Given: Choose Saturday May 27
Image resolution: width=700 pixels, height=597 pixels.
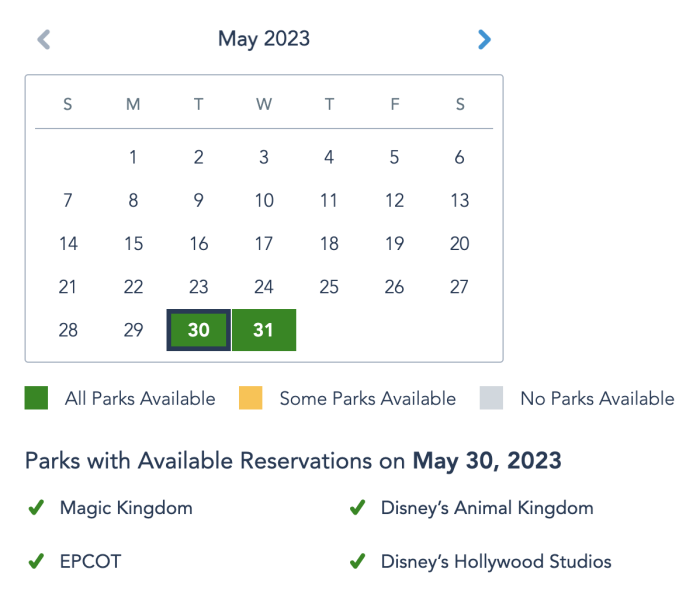Looking at the screenshot, I should [x=459, y=287].
